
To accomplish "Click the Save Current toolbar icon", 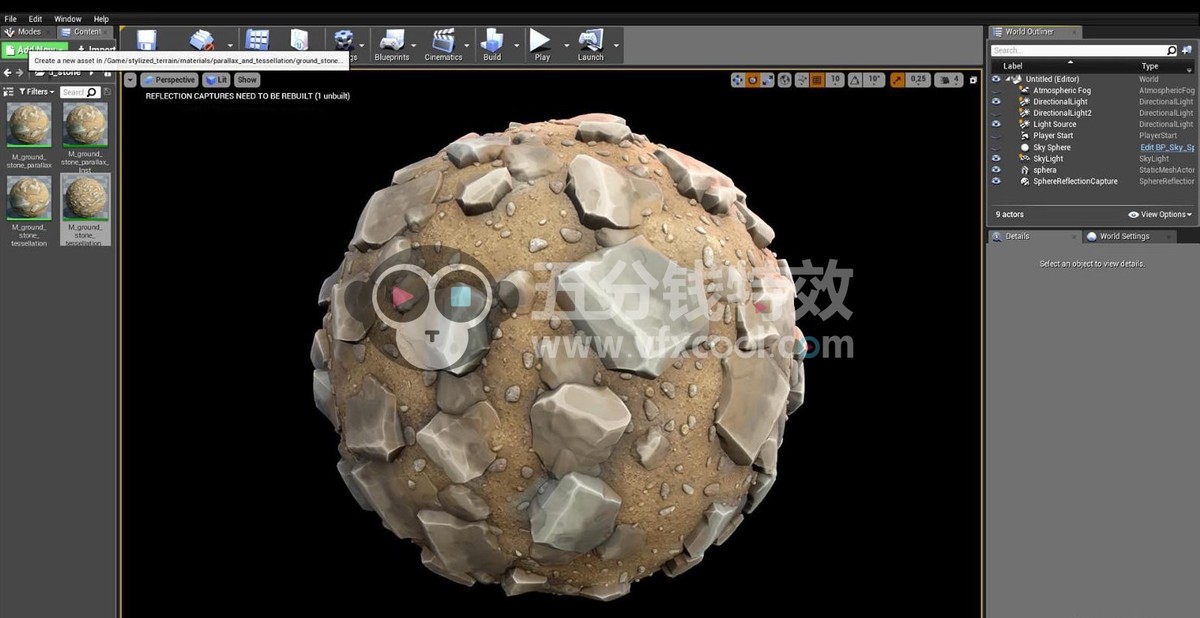I will pyautogui.click(x=147, y=41).
